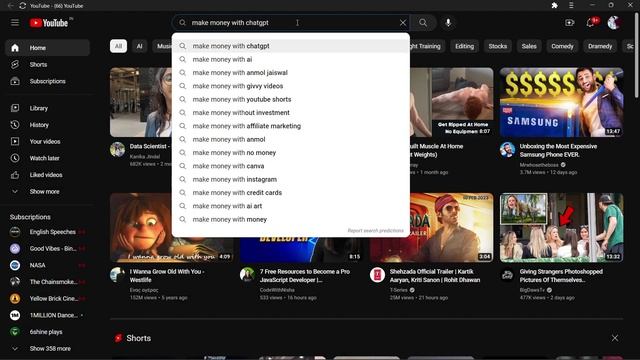
Task: Choose suggestion make money with credit cards
Action: pos(291,193)
